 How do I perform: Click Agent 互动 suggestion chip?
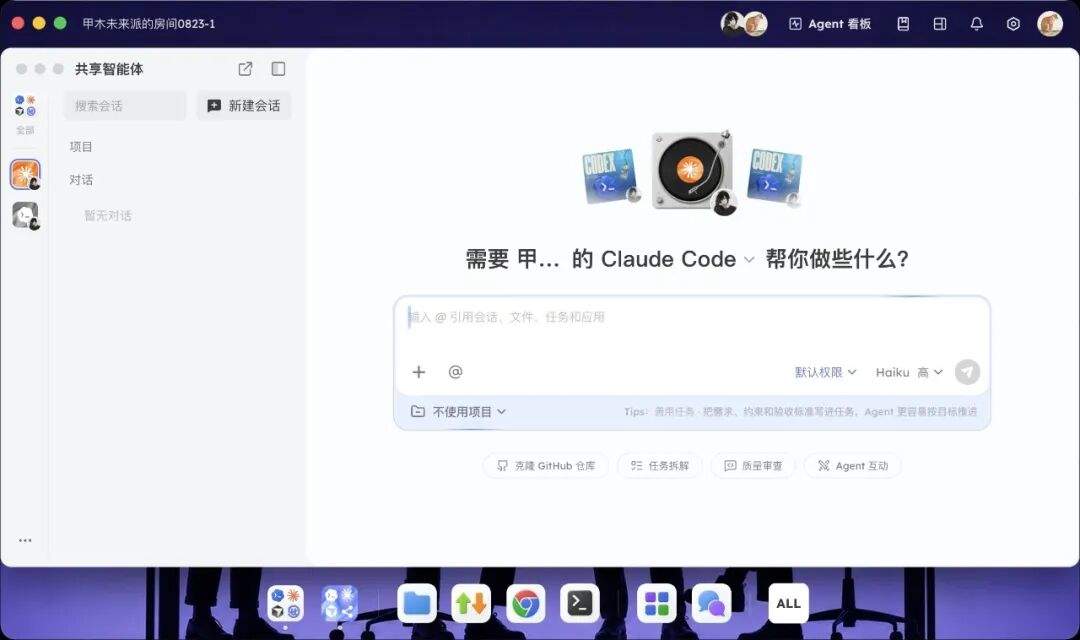[x=853, y=466]
